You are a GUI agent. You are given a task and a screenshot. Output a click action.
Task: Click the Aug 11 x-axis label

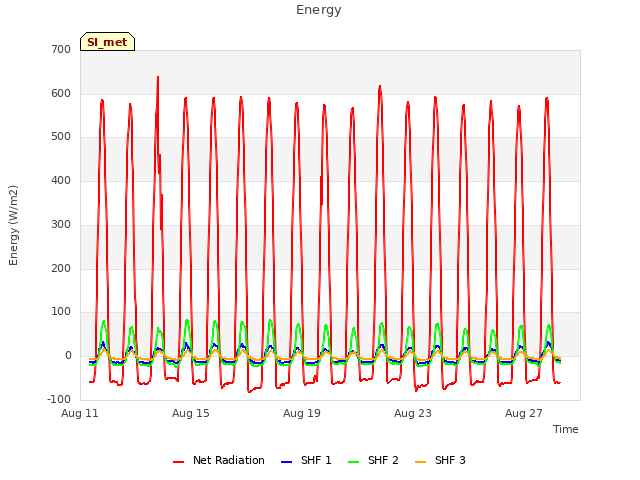[x=80, y=413]
